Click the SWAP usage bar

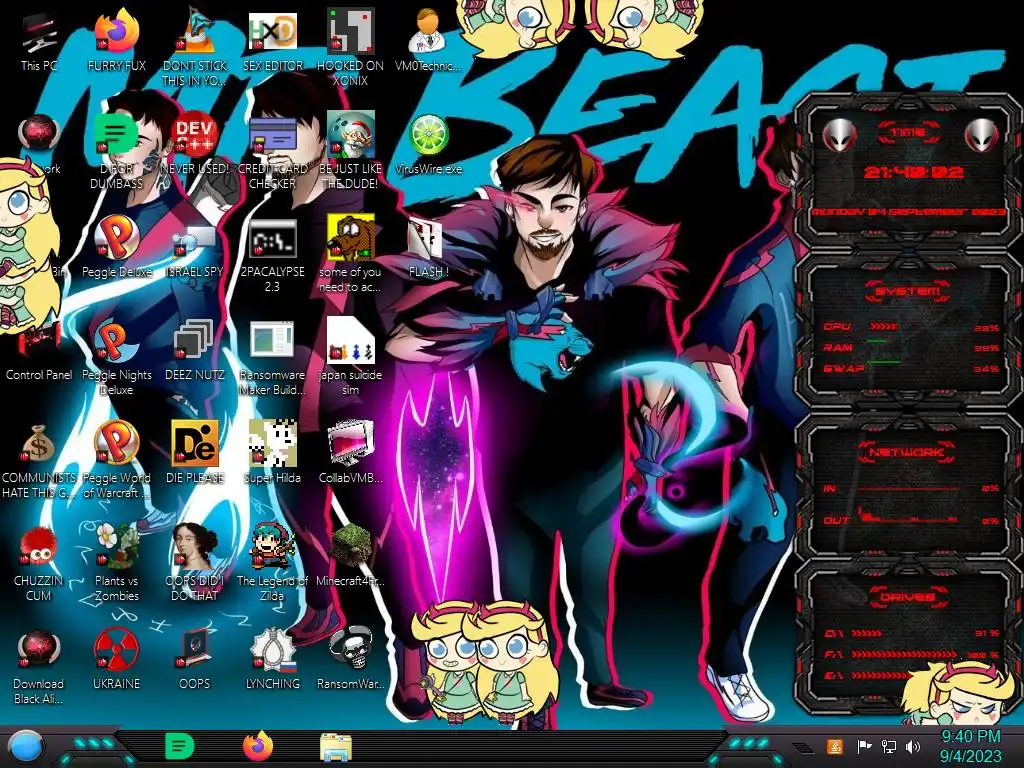(x=884, y=361)
